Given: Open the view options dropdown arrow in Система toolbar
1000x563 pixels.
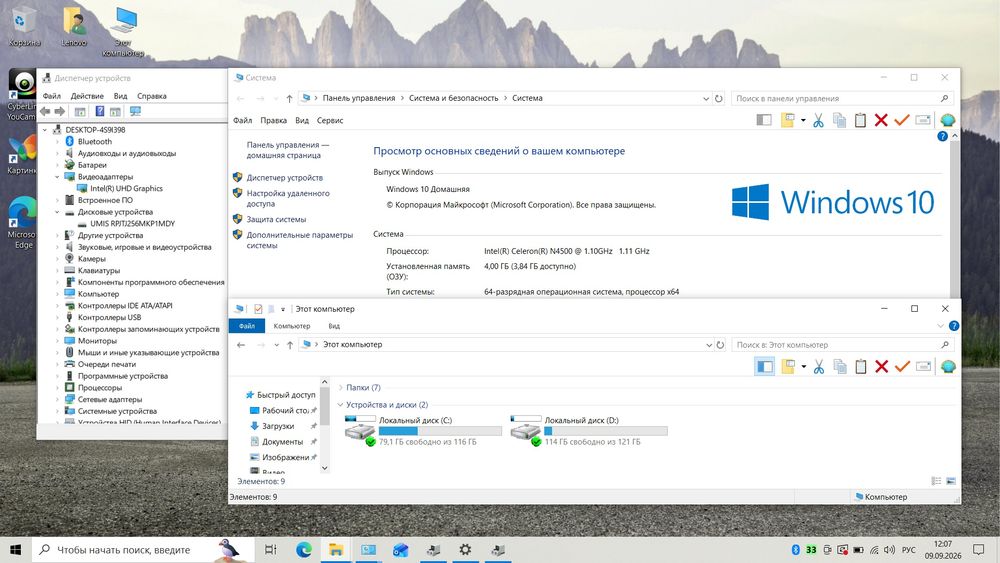Looking at the screenshot, I should (803, 121).
